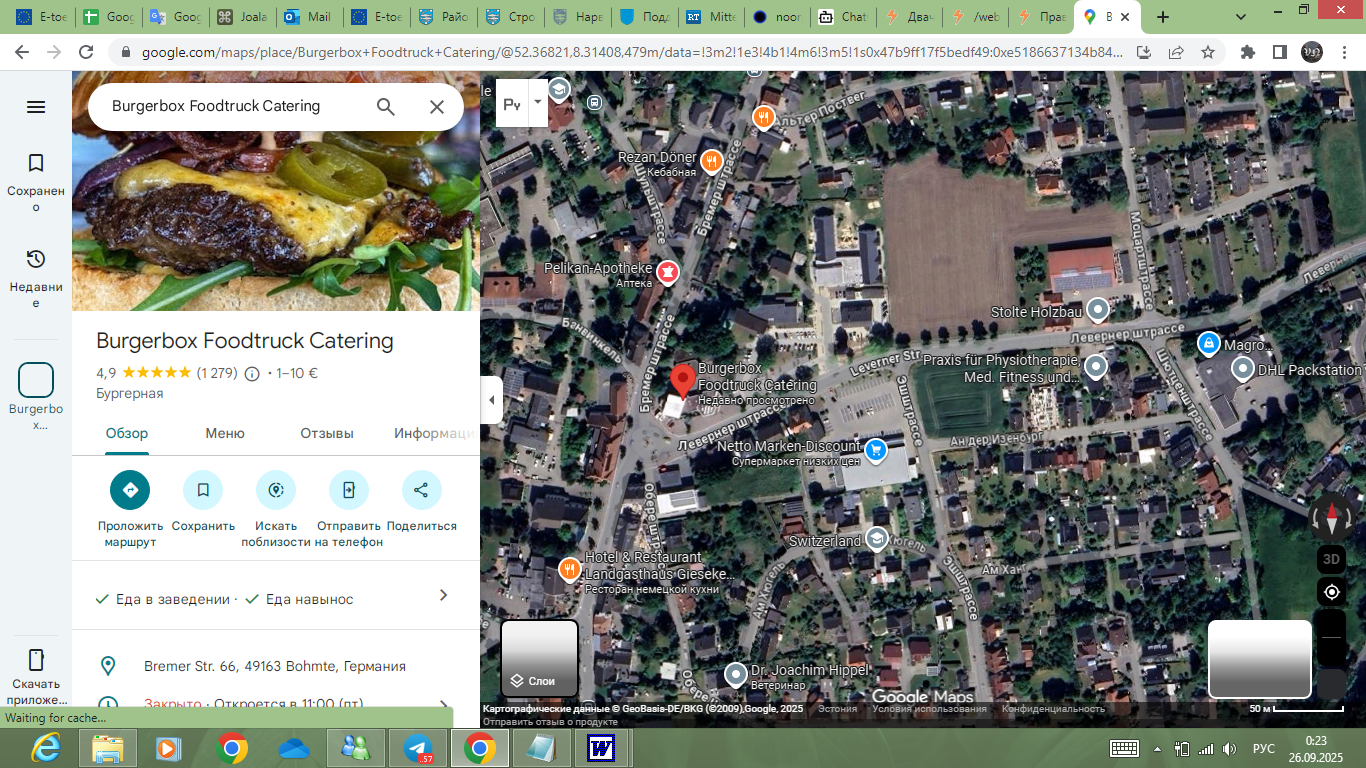The image size is (1366, 768).
Task: Open Saved places in sidebar
Action: [x=36, y=184]
